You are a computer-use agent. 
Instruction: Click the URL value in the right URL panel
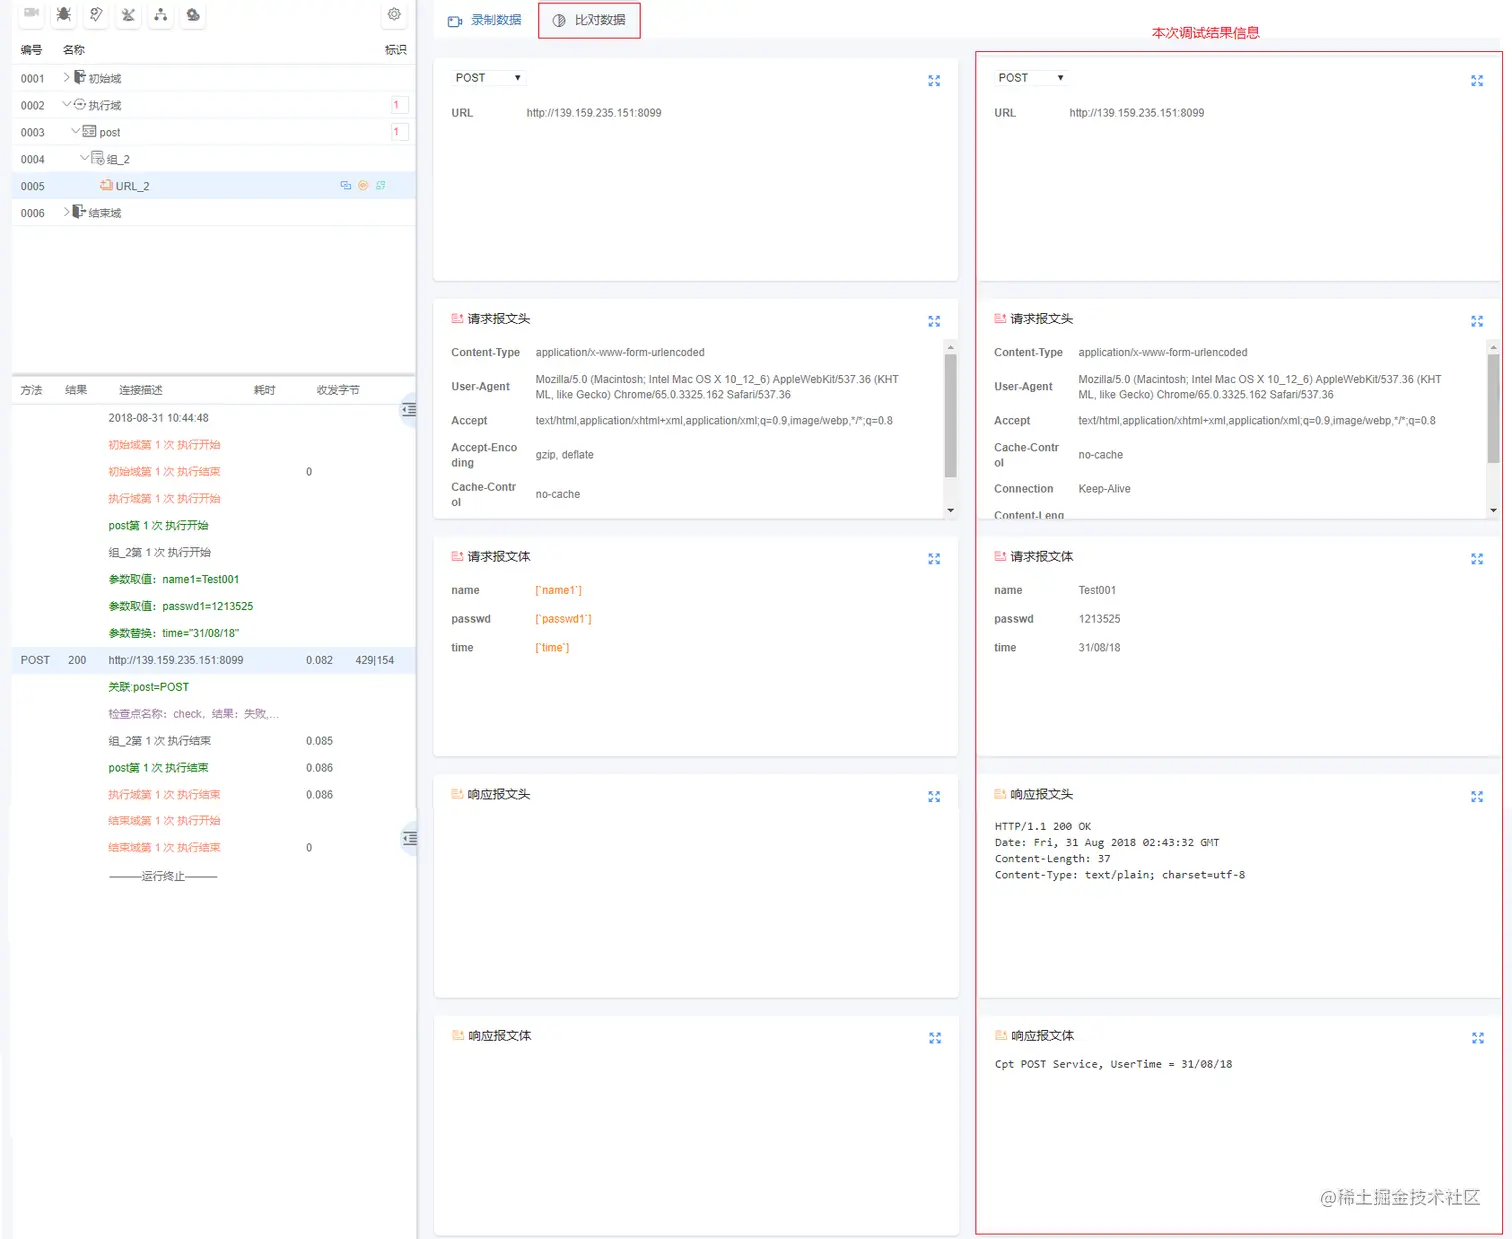coord(1137,113)
